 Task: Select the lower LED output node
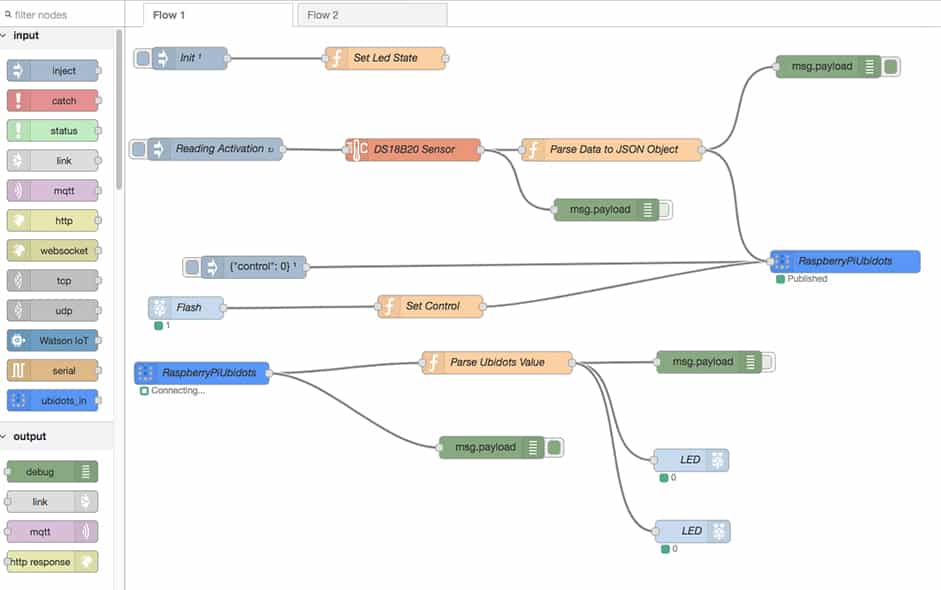(692, 531)
